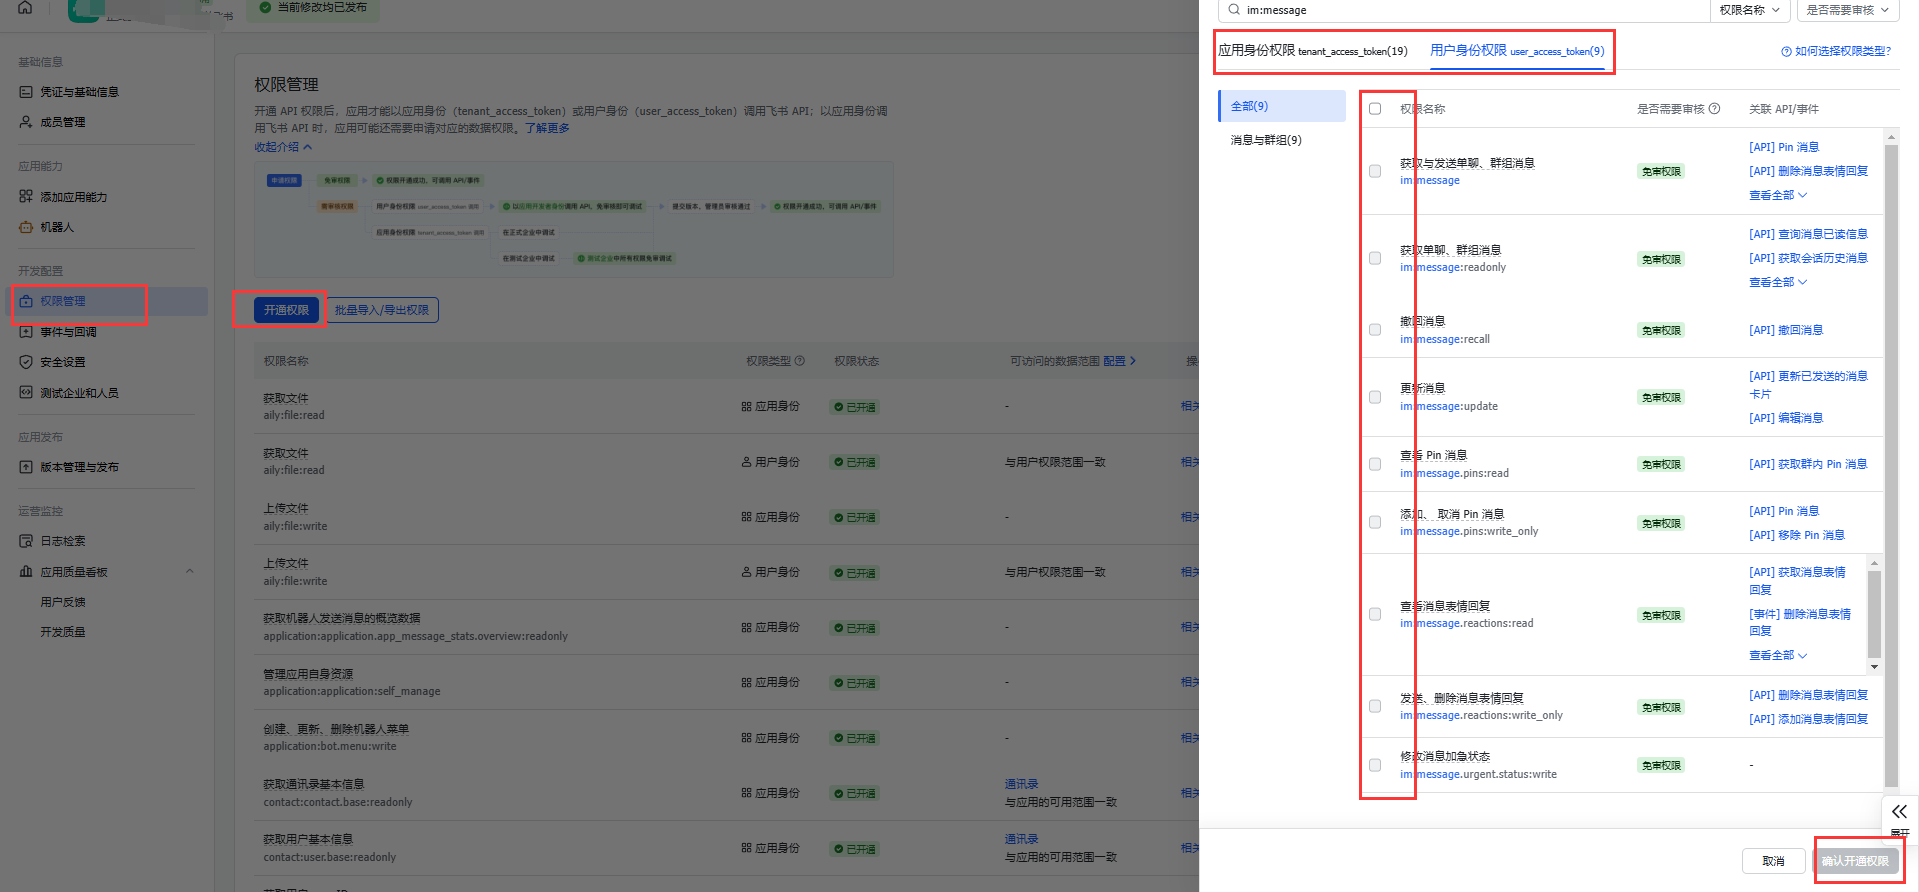Enable the im:message:update permission checkbox
This screenshot has height=892, width=1919.
point(1375,397)
